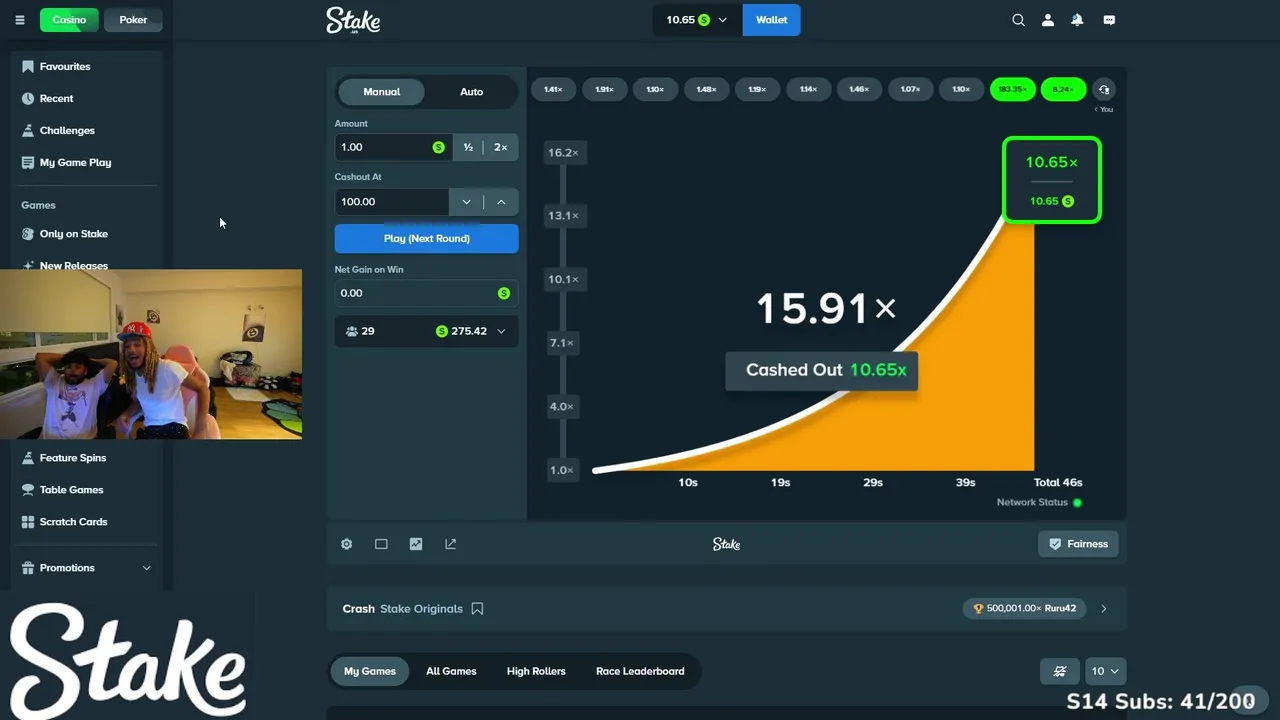Click the Challenges sidebar icon
Image resolution: width=1280 pixels, height=720 pixels.
tap(28, 130)
